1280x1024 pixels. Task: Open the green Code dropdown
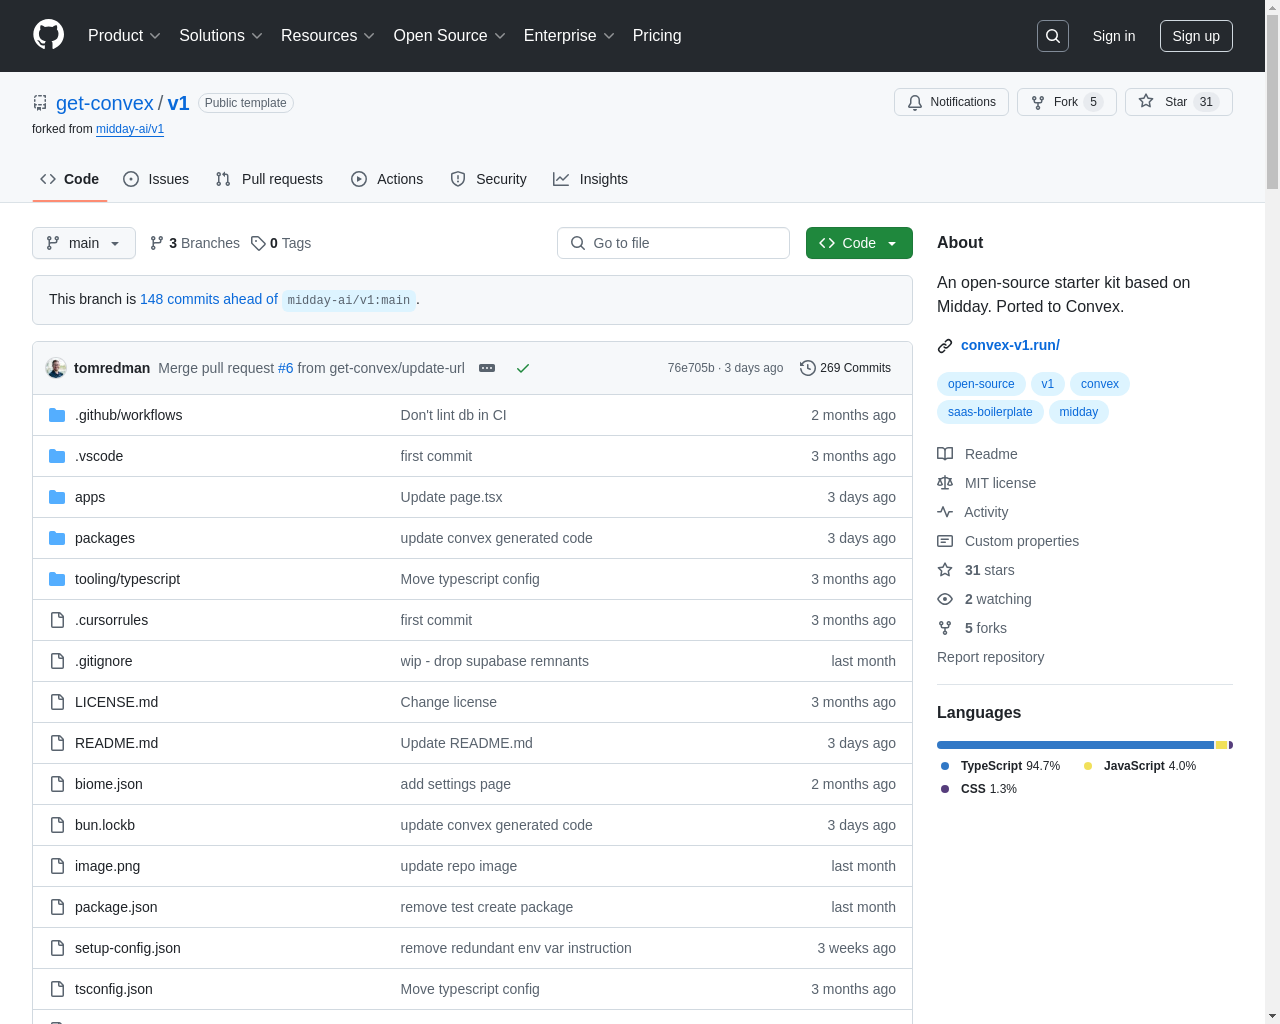tap(859, 243)
